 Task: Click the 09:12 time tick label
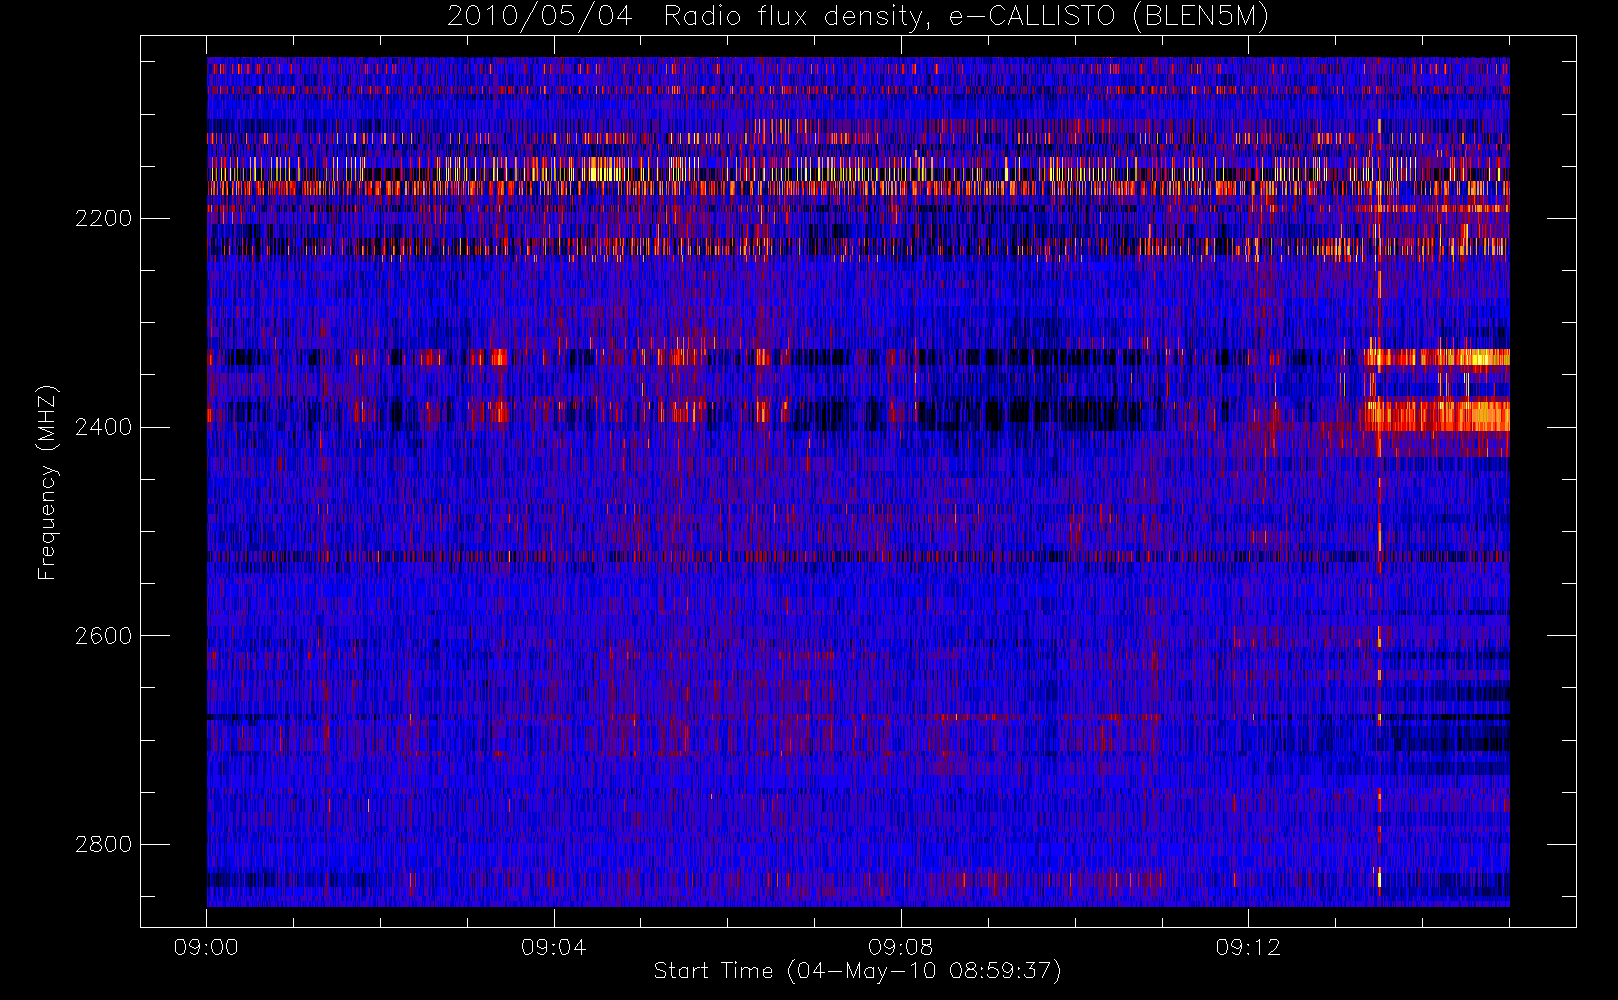click(x=1248, y=948)
